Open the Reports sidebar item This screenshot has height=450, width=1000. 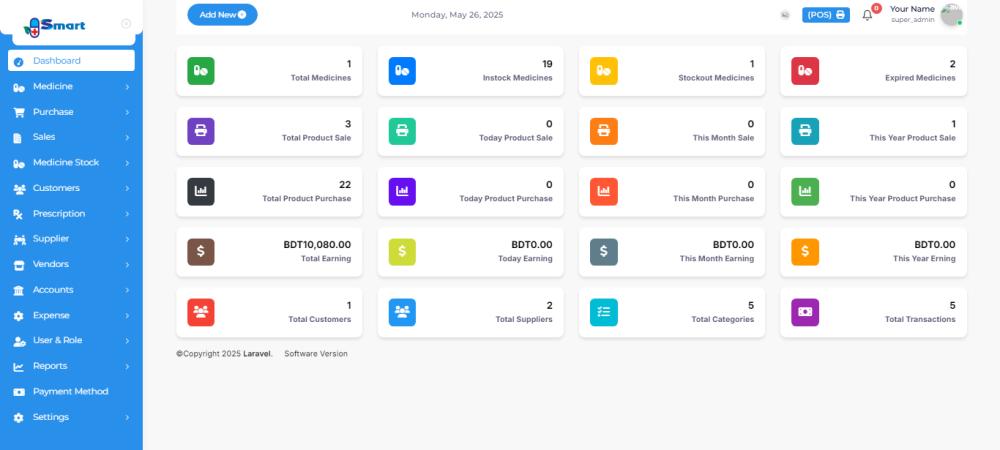[x=71, y=366]
